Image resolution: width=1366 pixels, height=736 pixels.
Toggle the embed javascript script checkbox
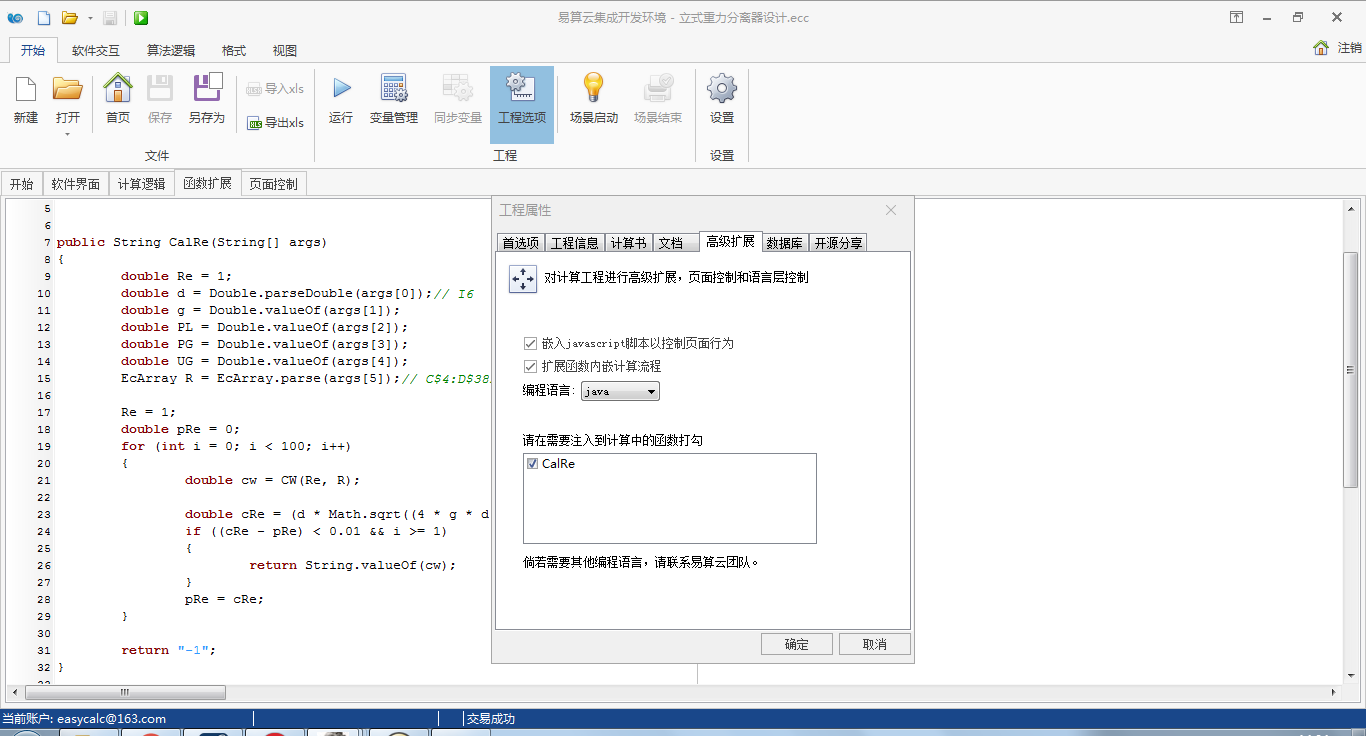(x=530, y=343)
